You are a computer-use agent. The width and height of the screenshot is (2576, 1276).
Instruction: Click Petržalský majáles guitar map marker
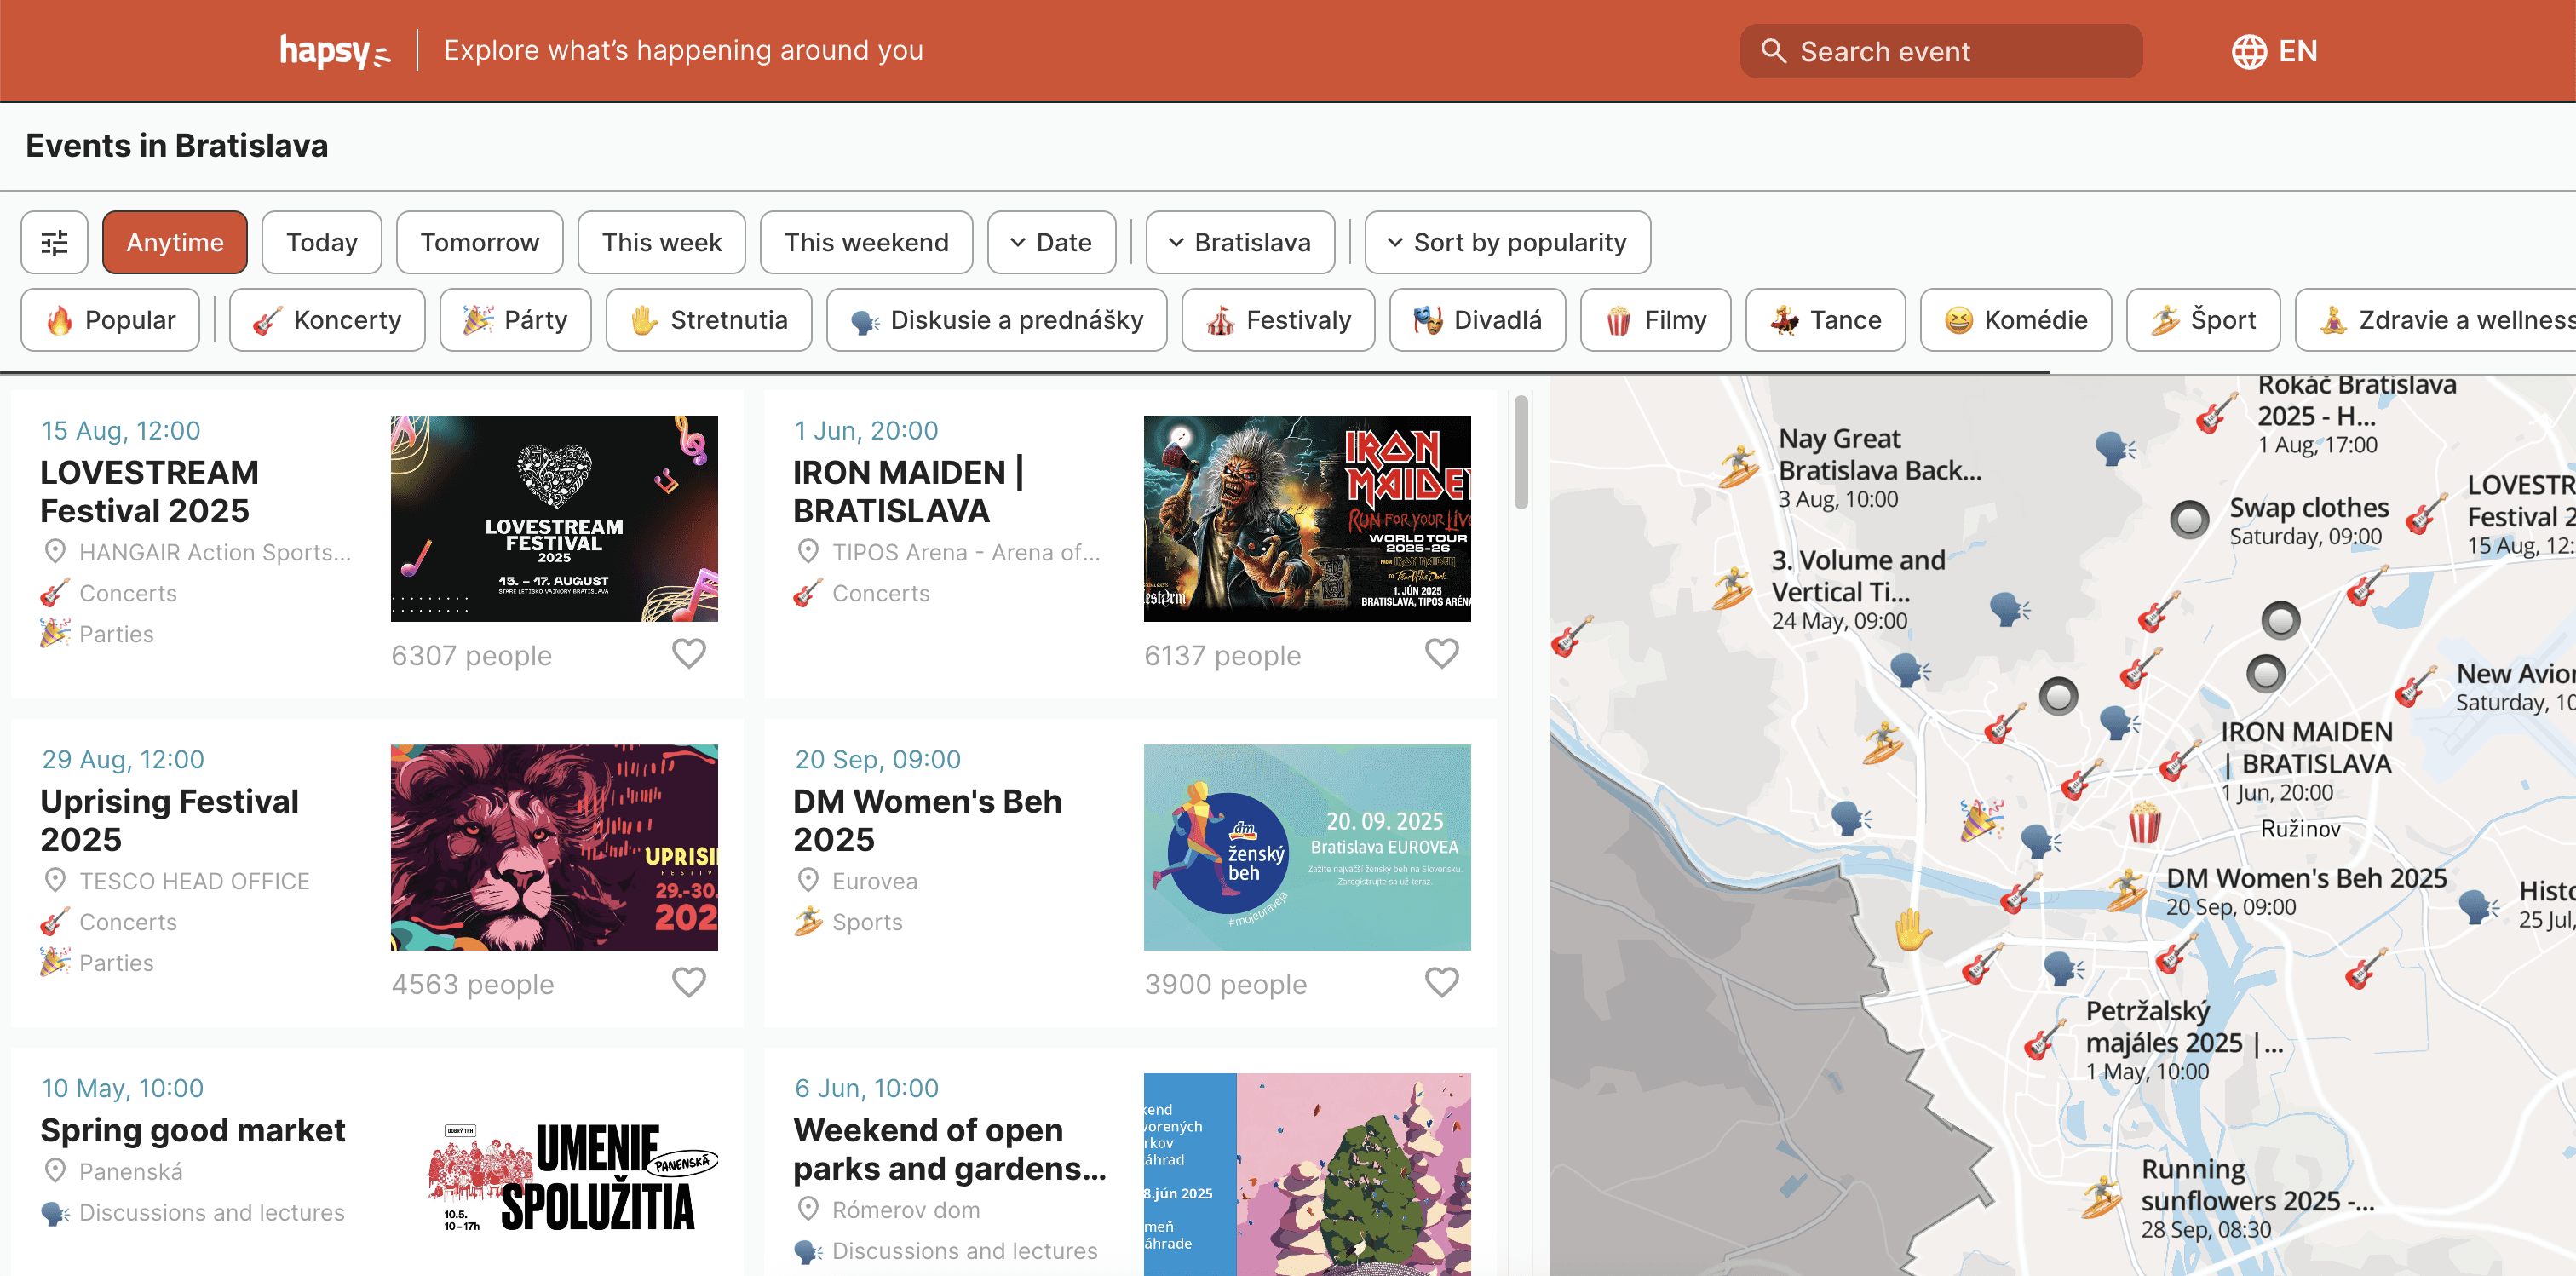[x=2044, y=1041]
